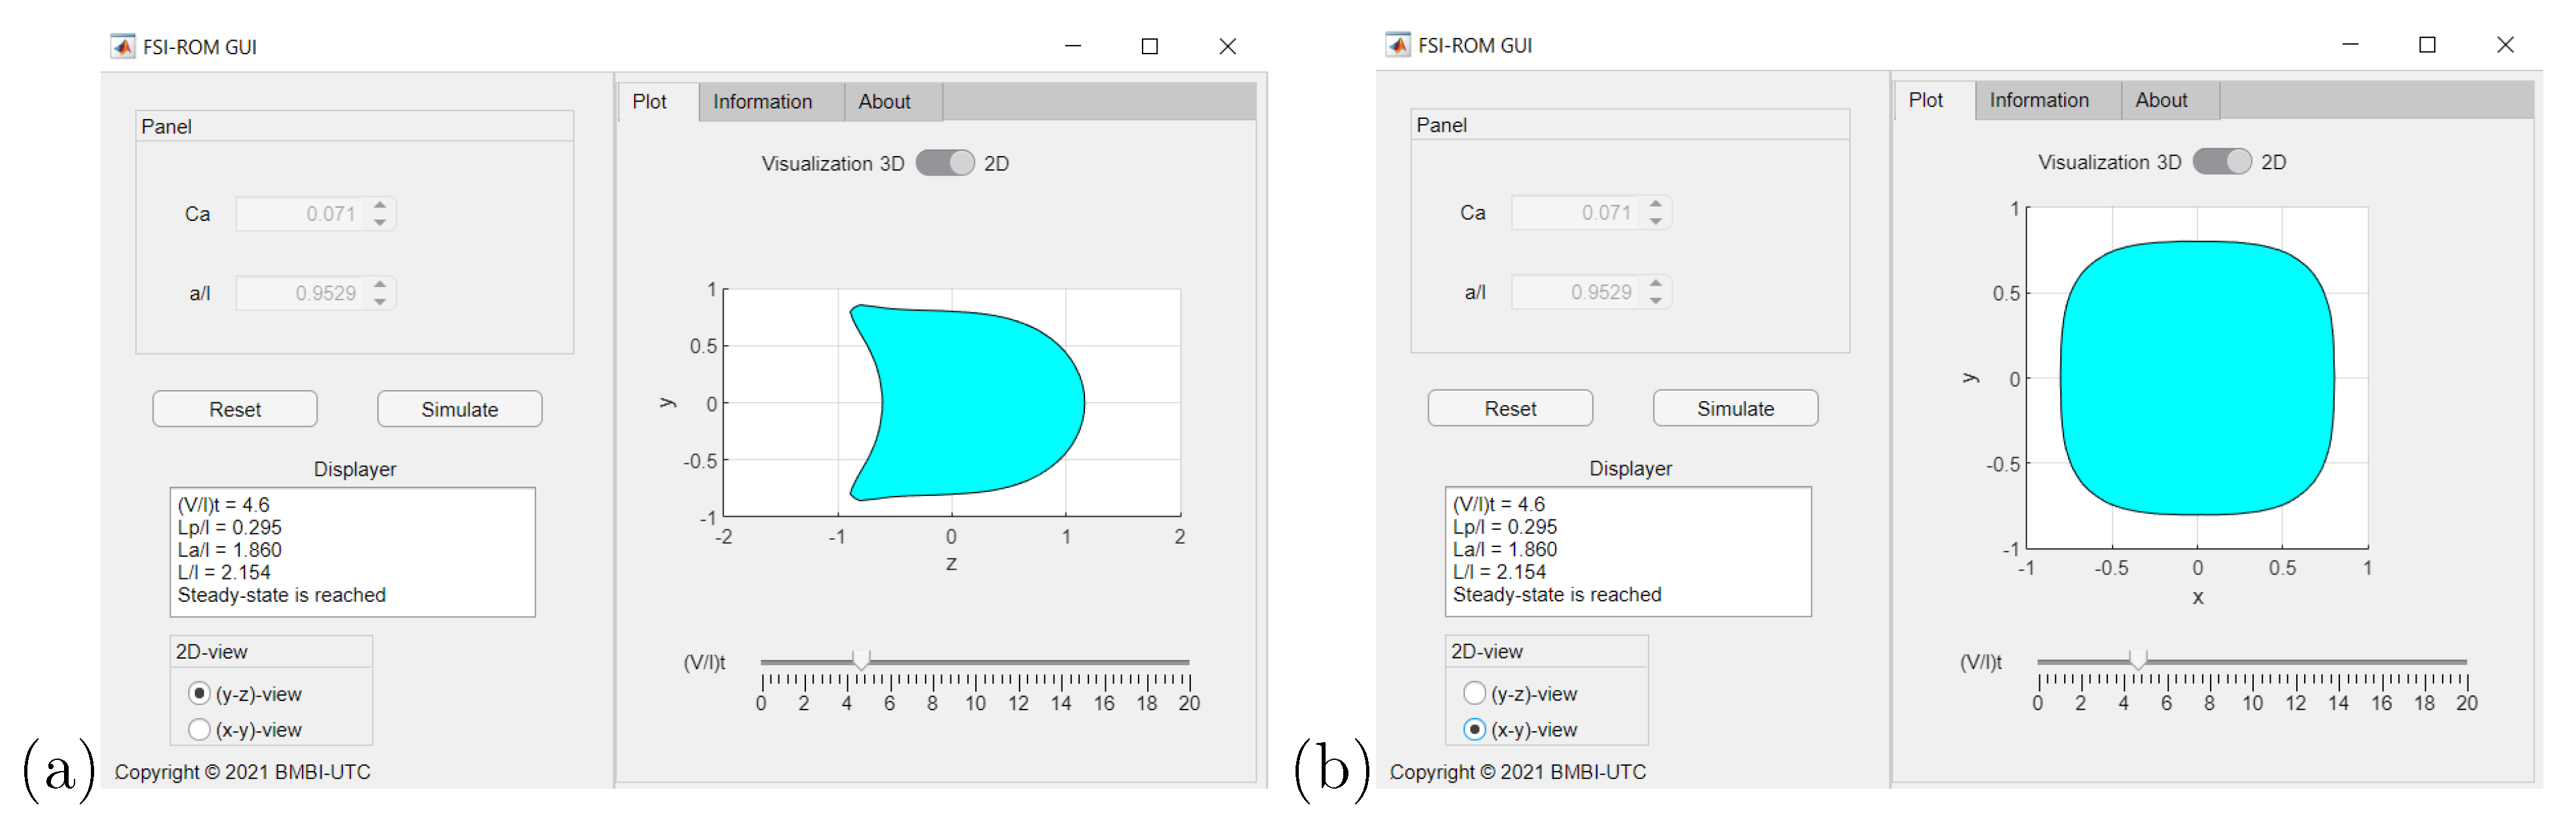This screenshot has height=837, width=2576.
Task: Switch to About tab in left window
Action: point(884,102)
